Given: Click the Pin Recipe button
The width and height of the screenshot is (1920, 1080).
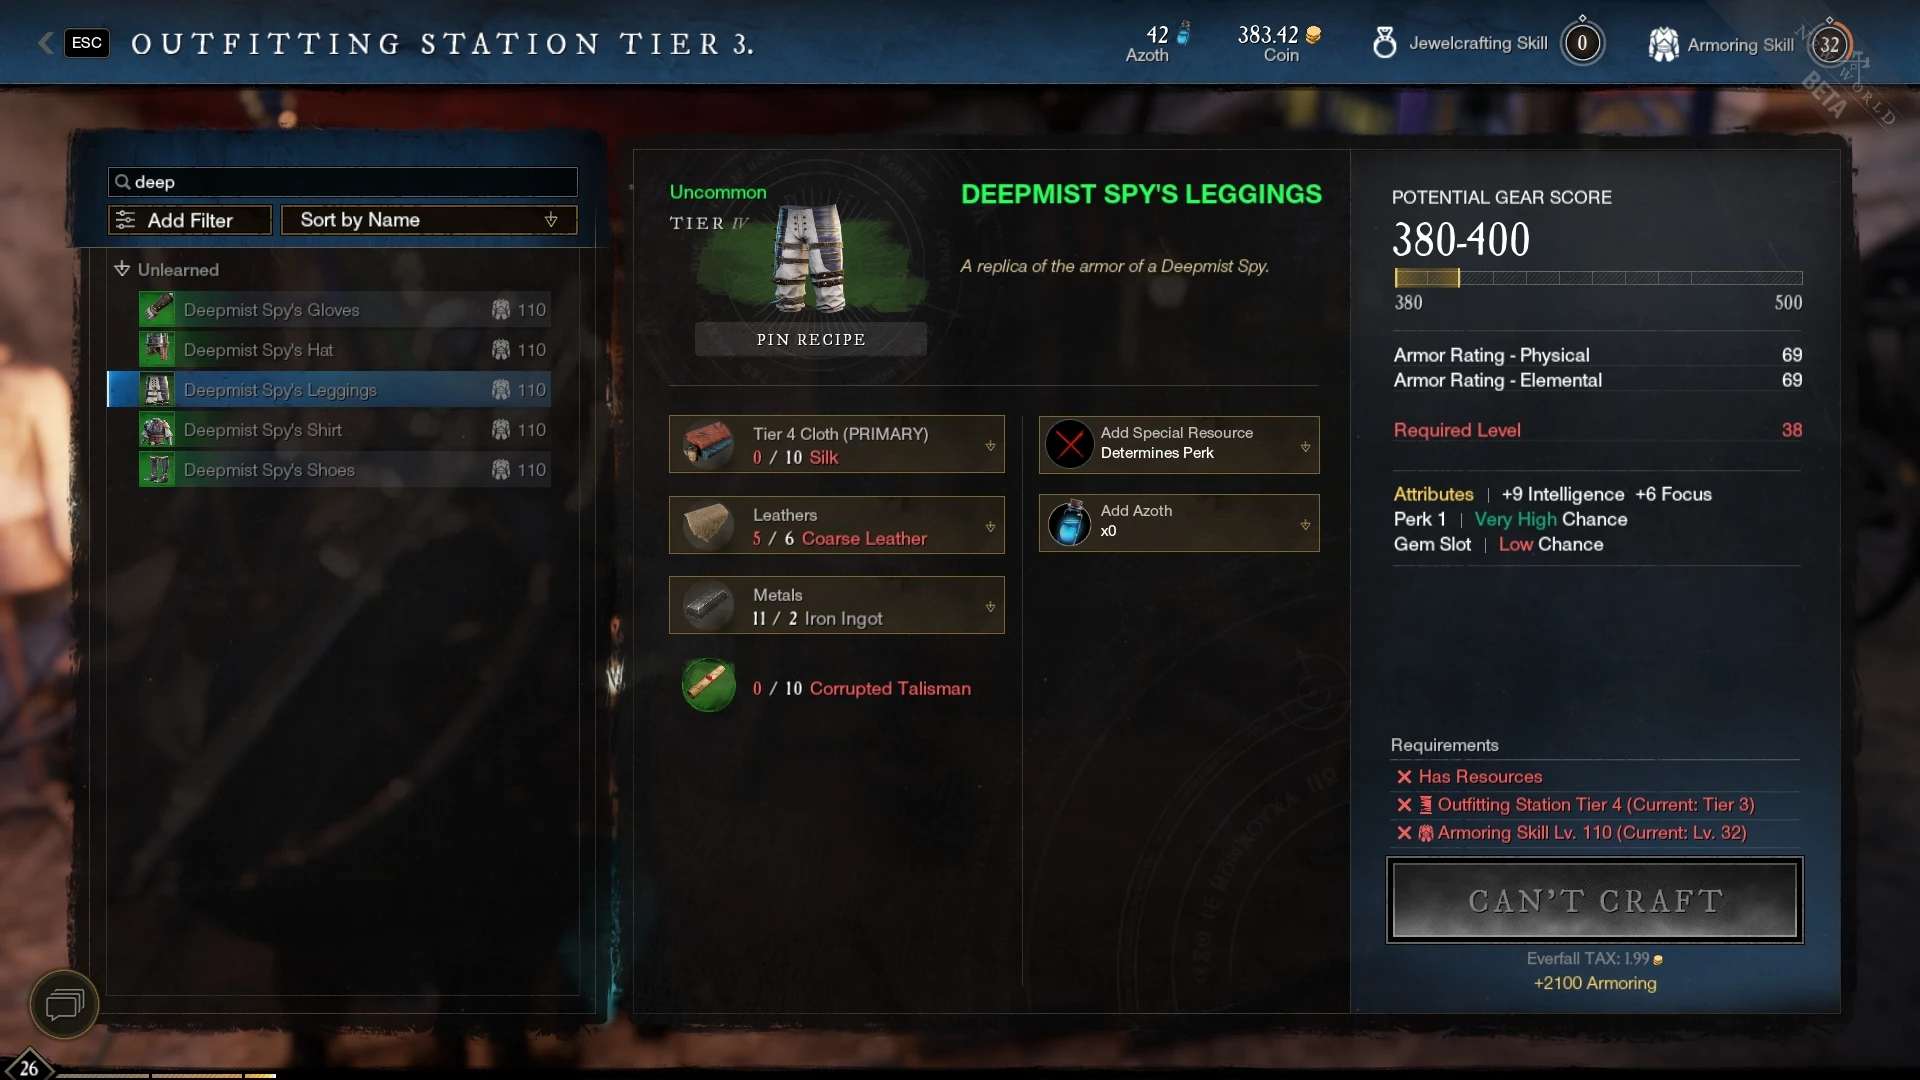Looking at the screenshot, I should (x=811, y=339).
